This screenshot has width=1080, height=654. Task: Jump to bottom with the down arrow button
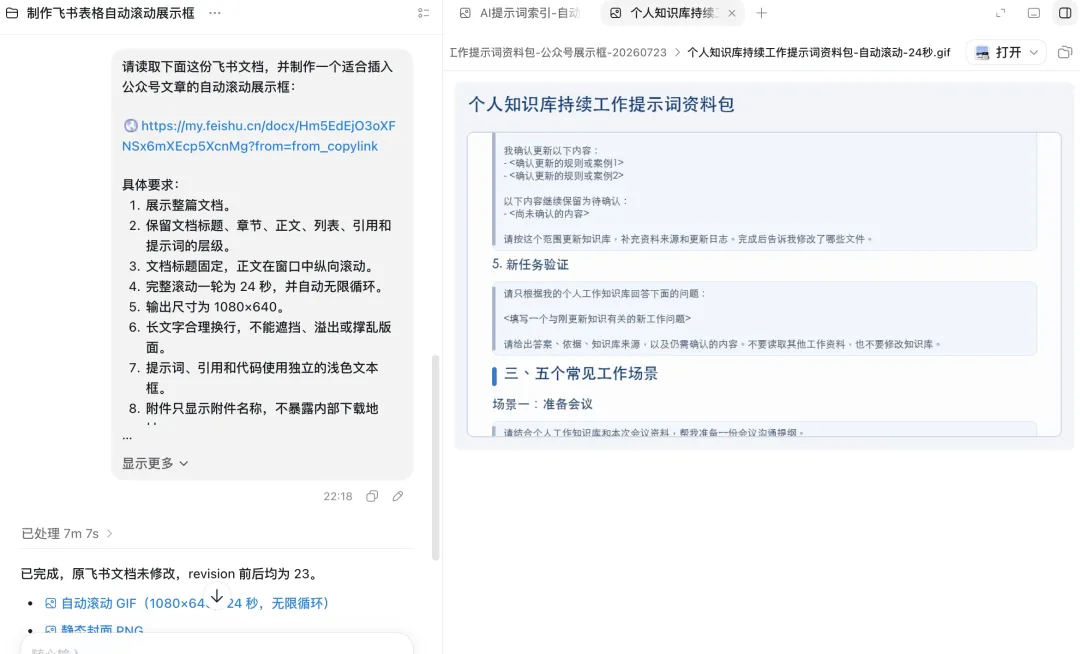click(216, 596)
